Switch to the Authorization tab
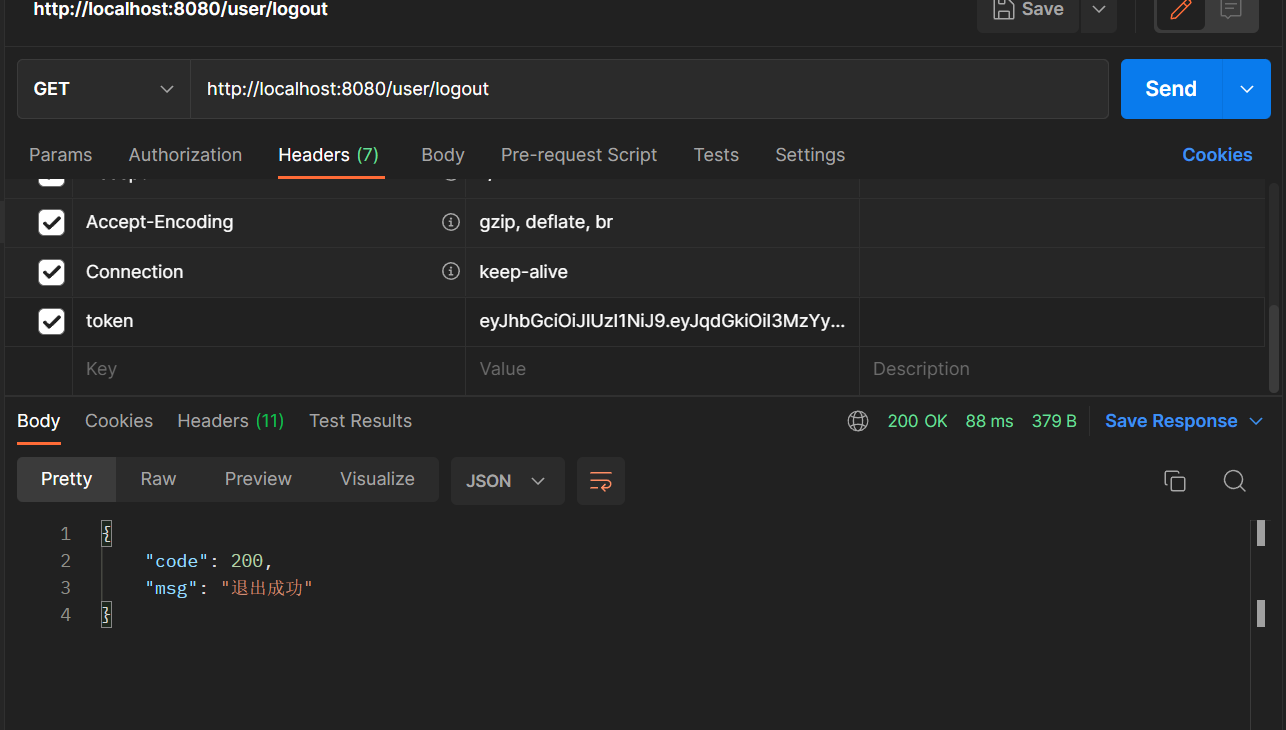Image resolution: width=1286 pixels, height=730 pixels. (x=185, y=155)
